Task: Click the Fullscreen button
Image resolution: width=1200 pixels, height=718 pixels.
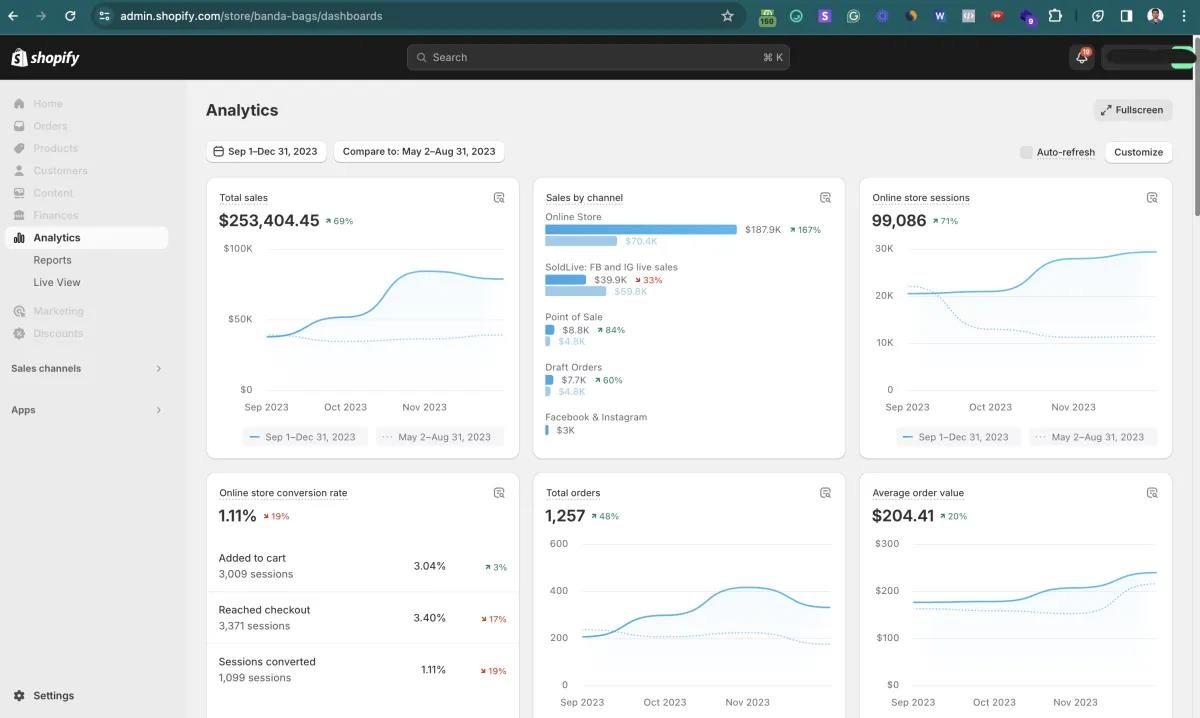Action: coord(1132,110)
